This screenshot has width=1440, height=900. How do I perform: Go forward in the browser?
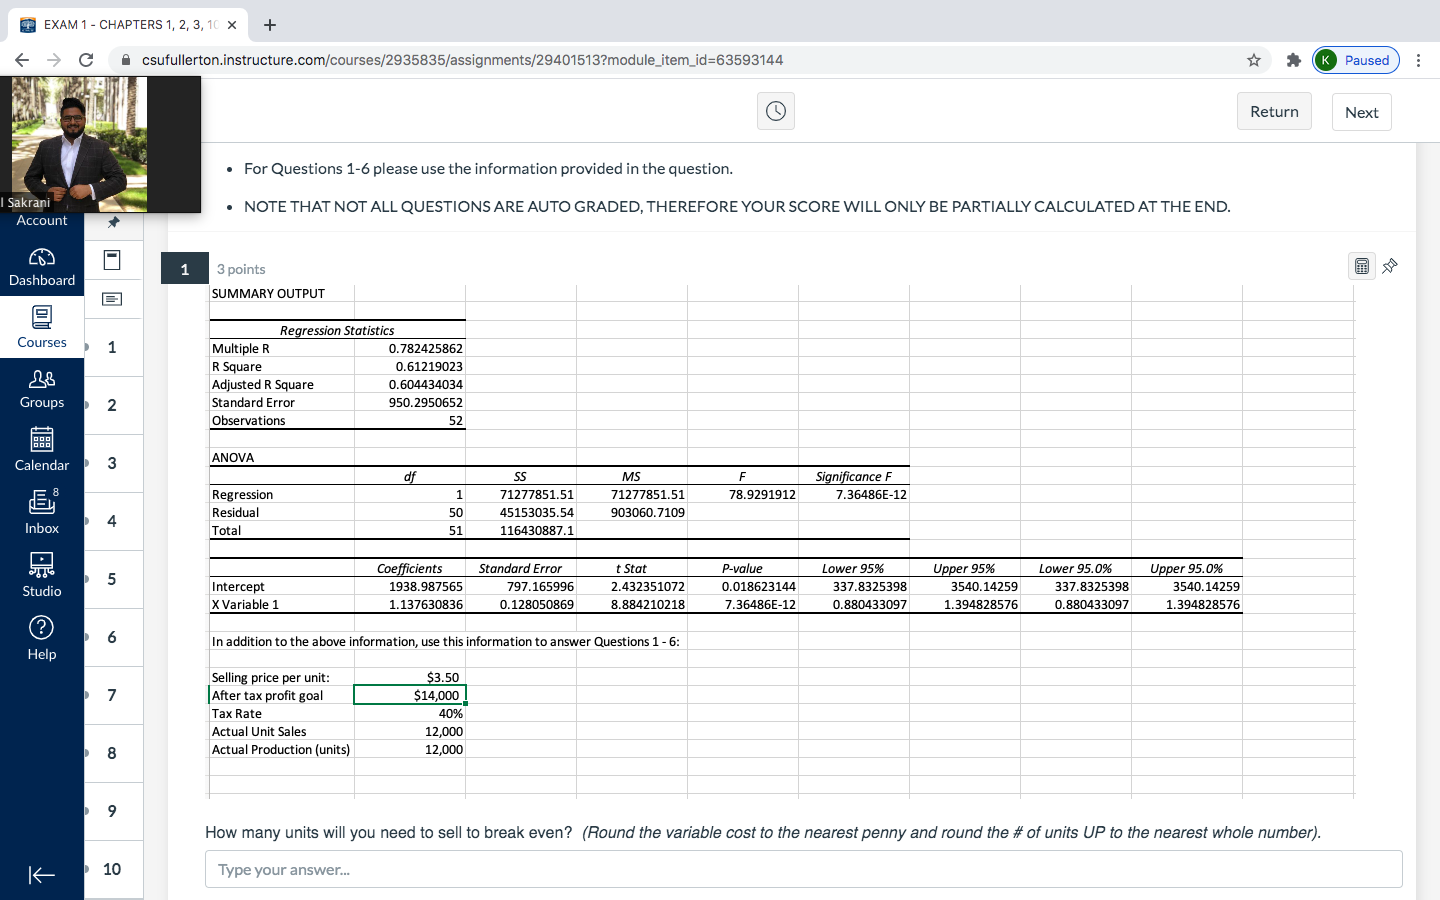click(x=54, y=60)
